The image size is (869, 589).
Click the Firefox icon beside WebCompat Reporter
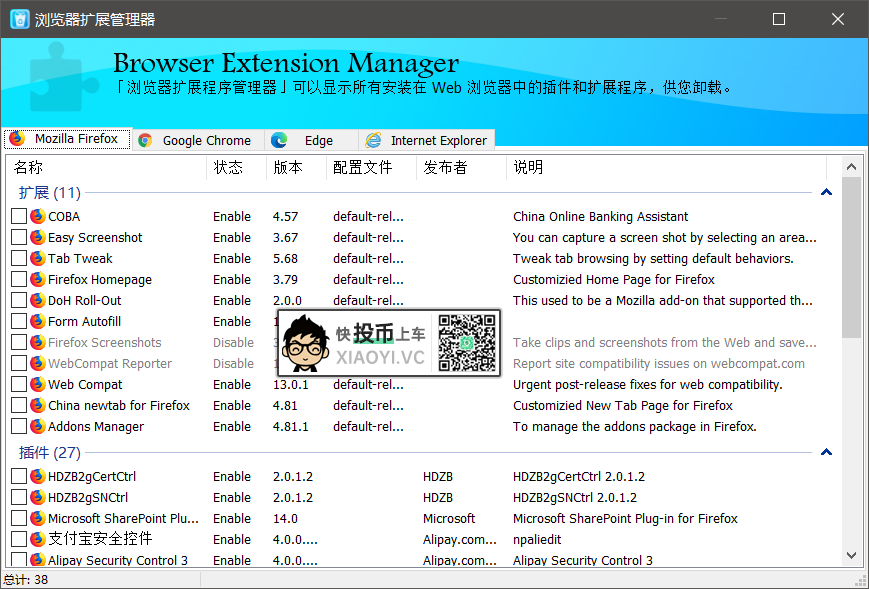pos(38,363)
